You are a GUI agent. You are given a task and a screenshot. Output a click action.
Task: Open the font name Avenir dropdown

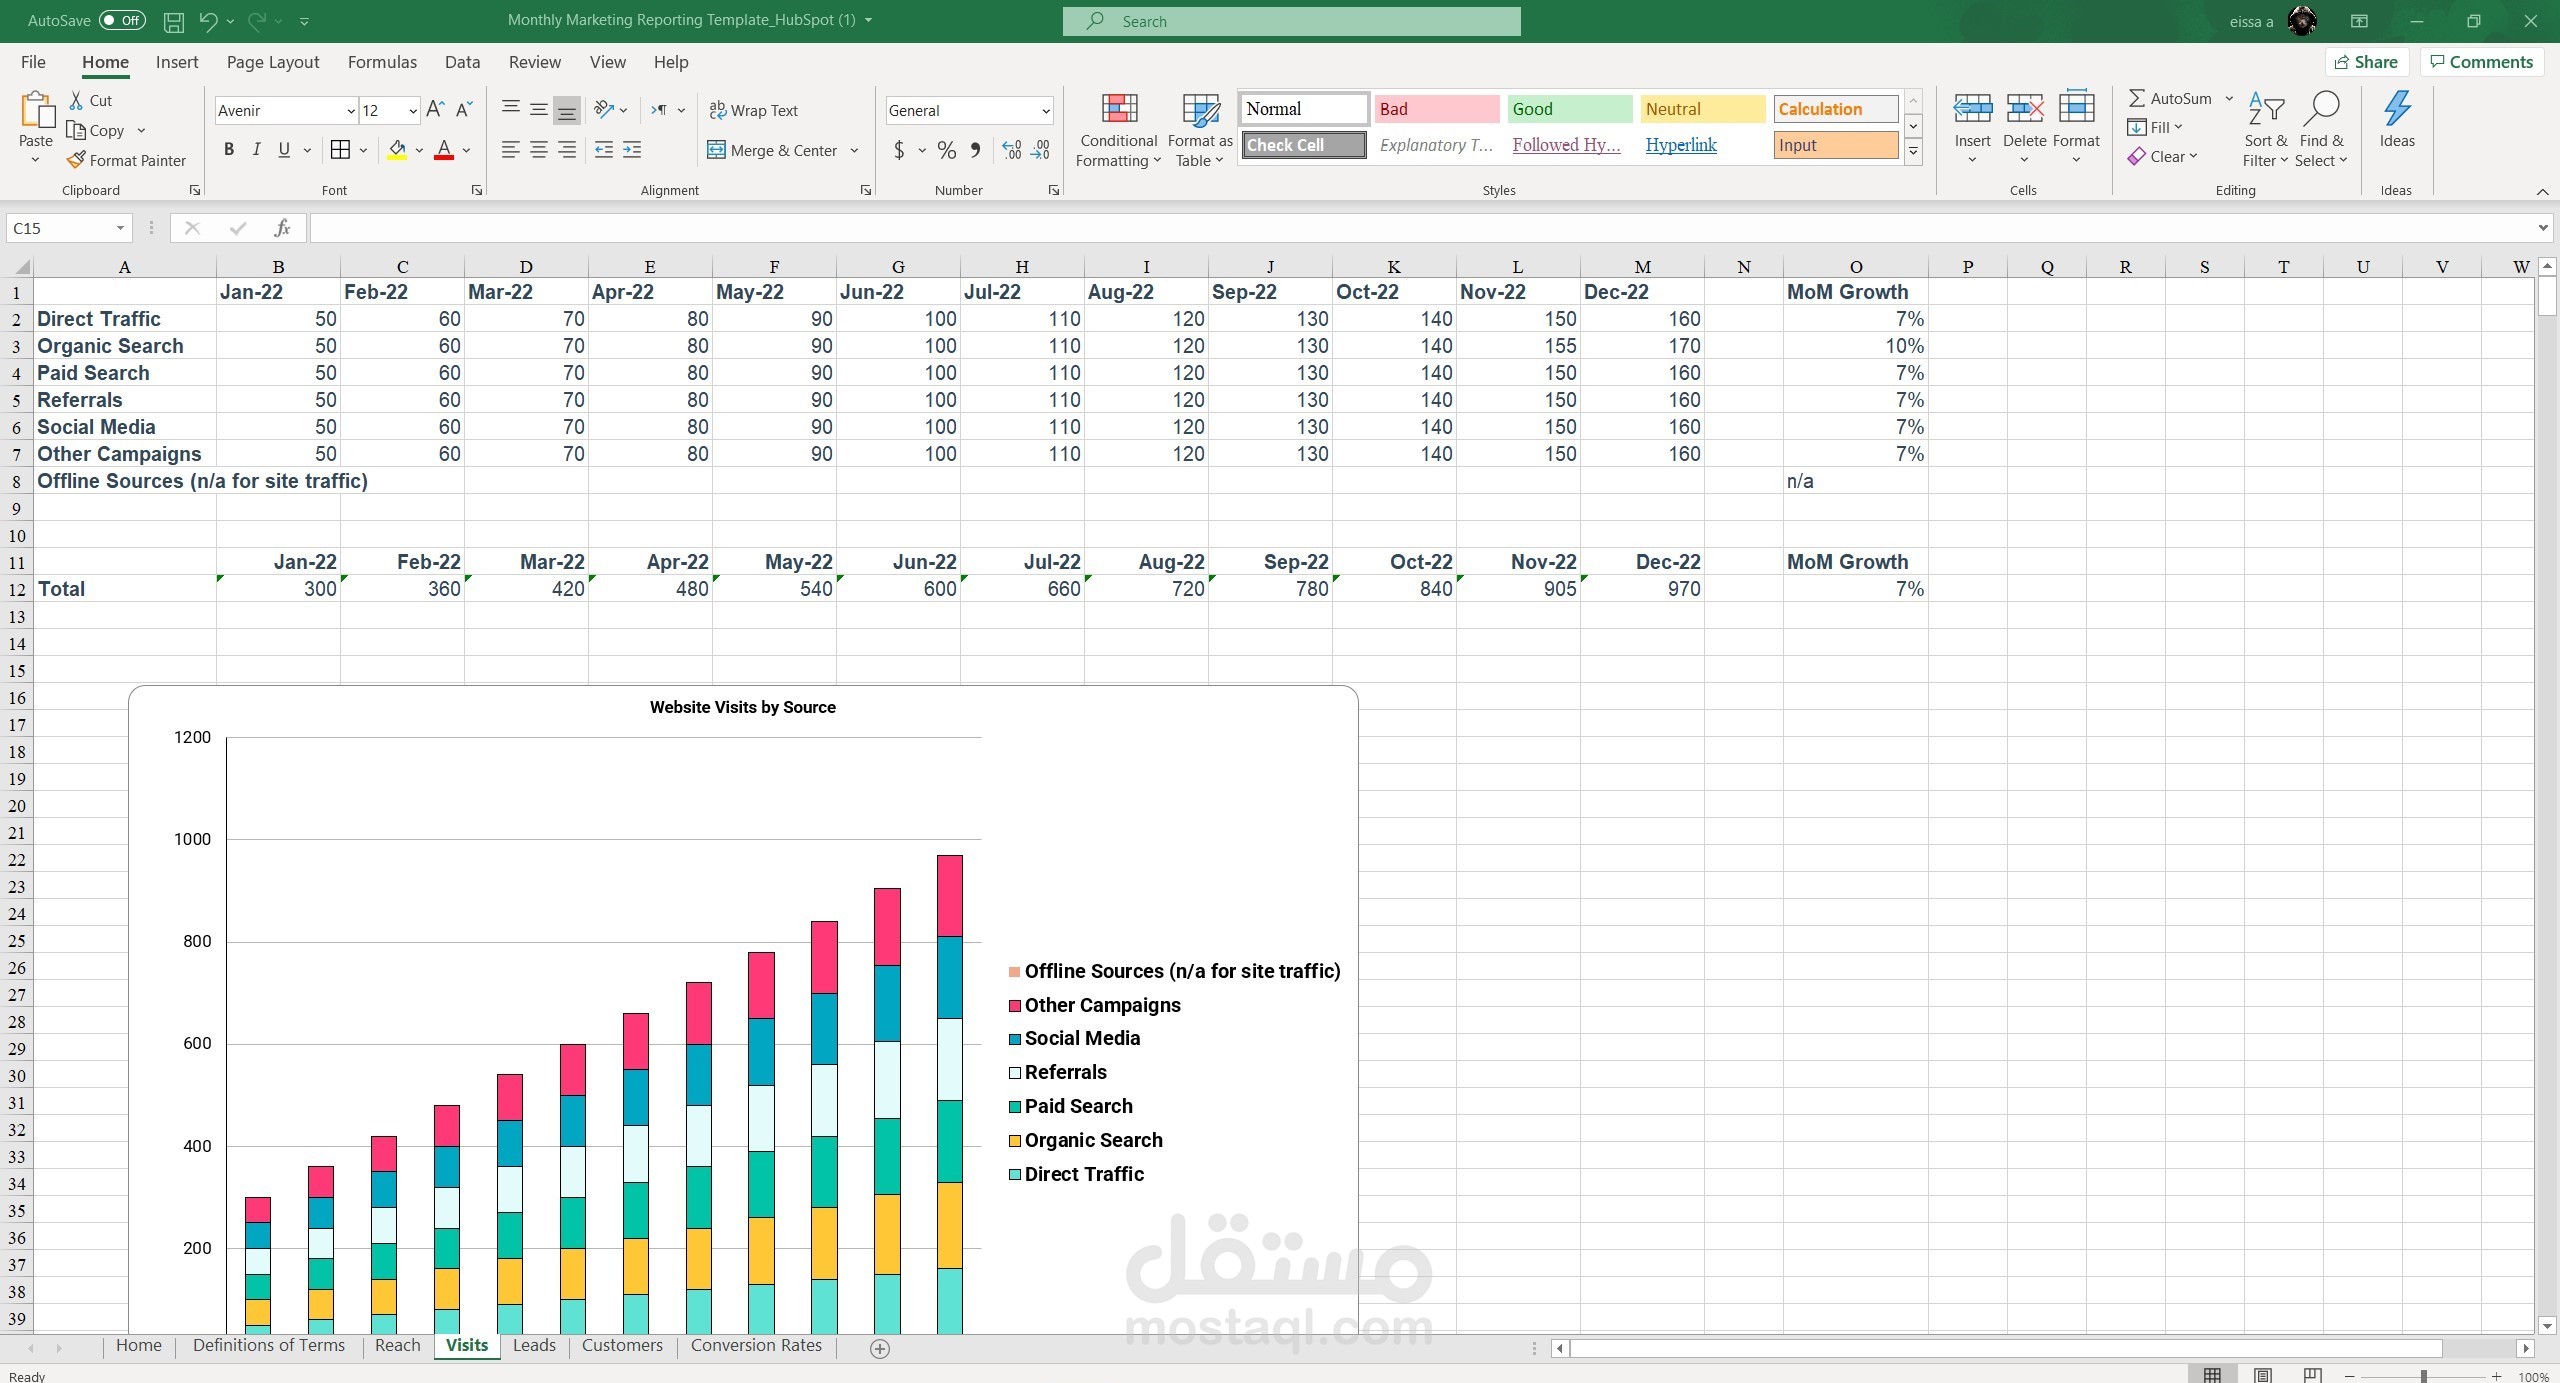[350, 111]
